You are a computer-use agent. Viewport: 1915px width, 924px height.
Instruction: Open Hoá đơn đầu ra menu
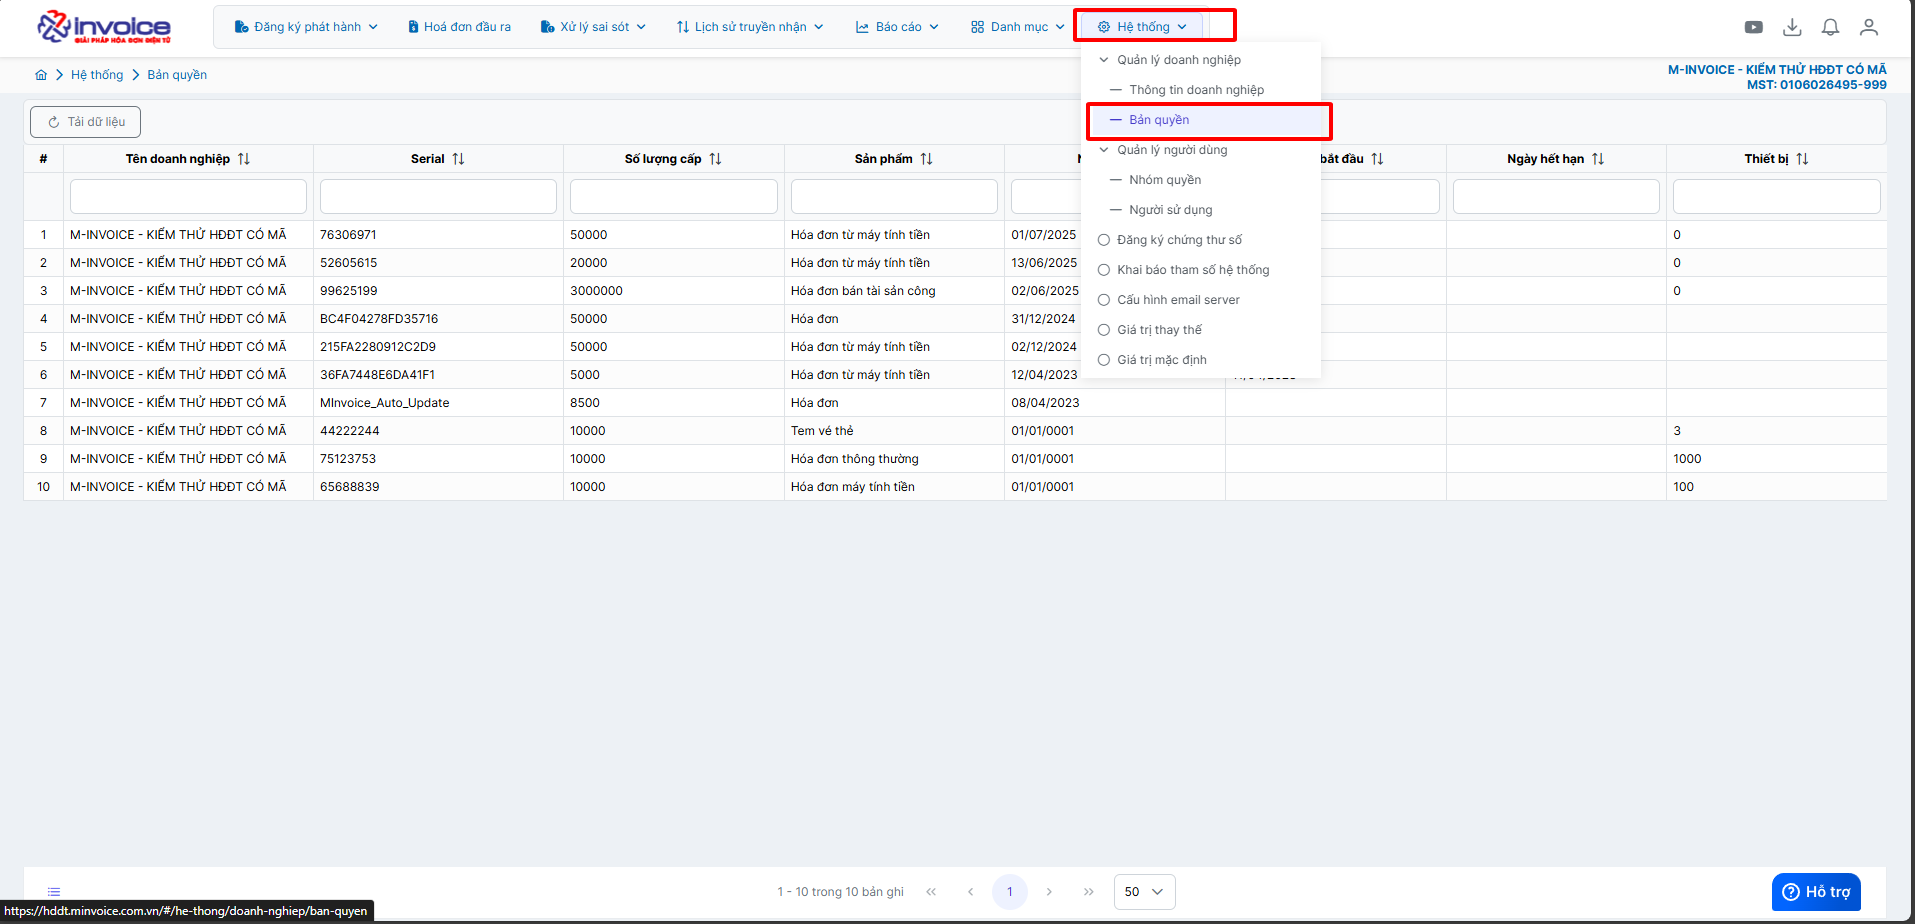[459, 27]
